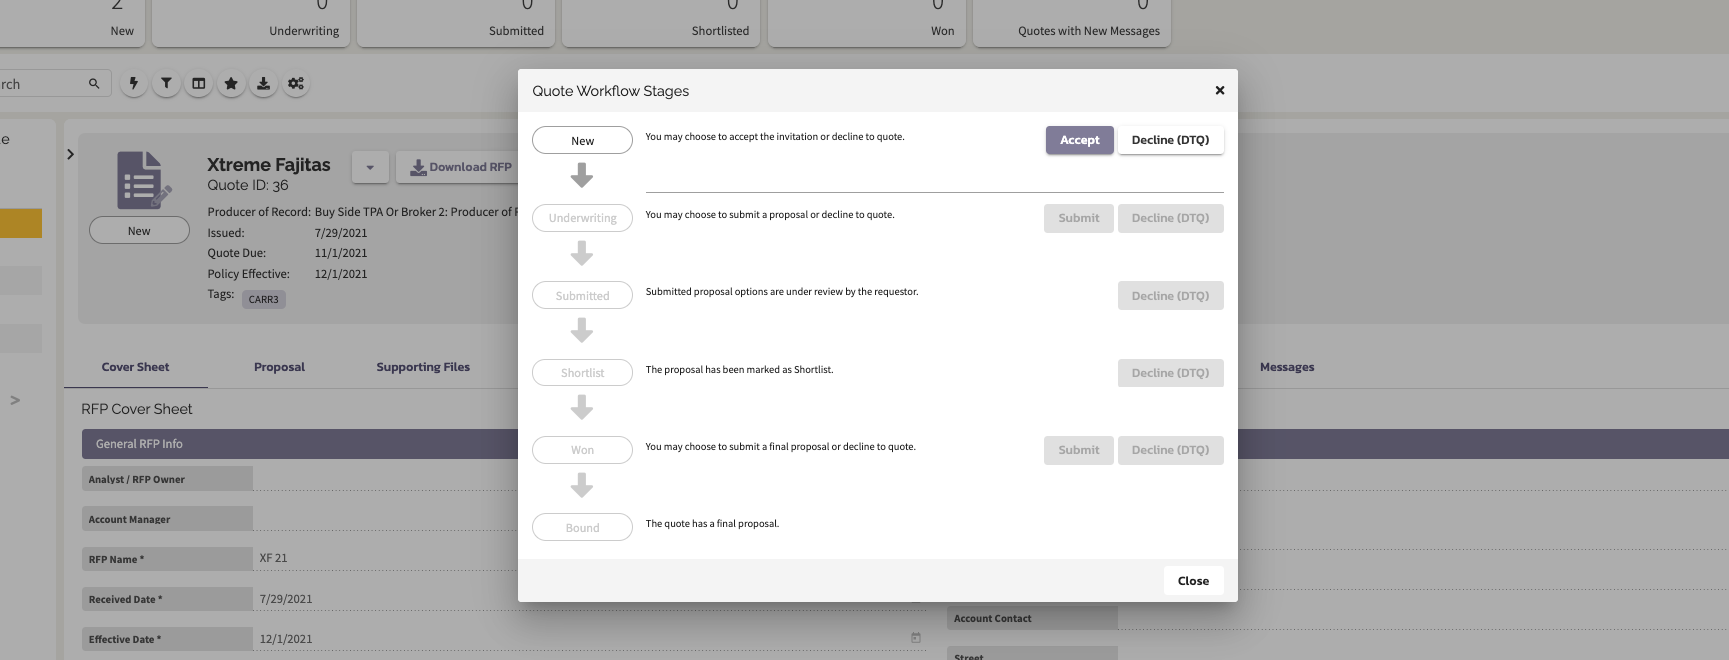Click the Quote Due date 11/1/2021
Viewport: 1729px width, 660px height.
pyautogui.click(x=341, y=253)
